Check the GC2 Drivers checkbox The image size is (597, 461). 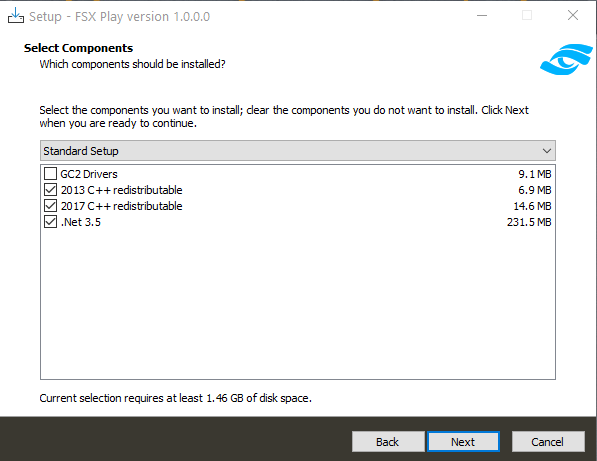tap(50, 174)
